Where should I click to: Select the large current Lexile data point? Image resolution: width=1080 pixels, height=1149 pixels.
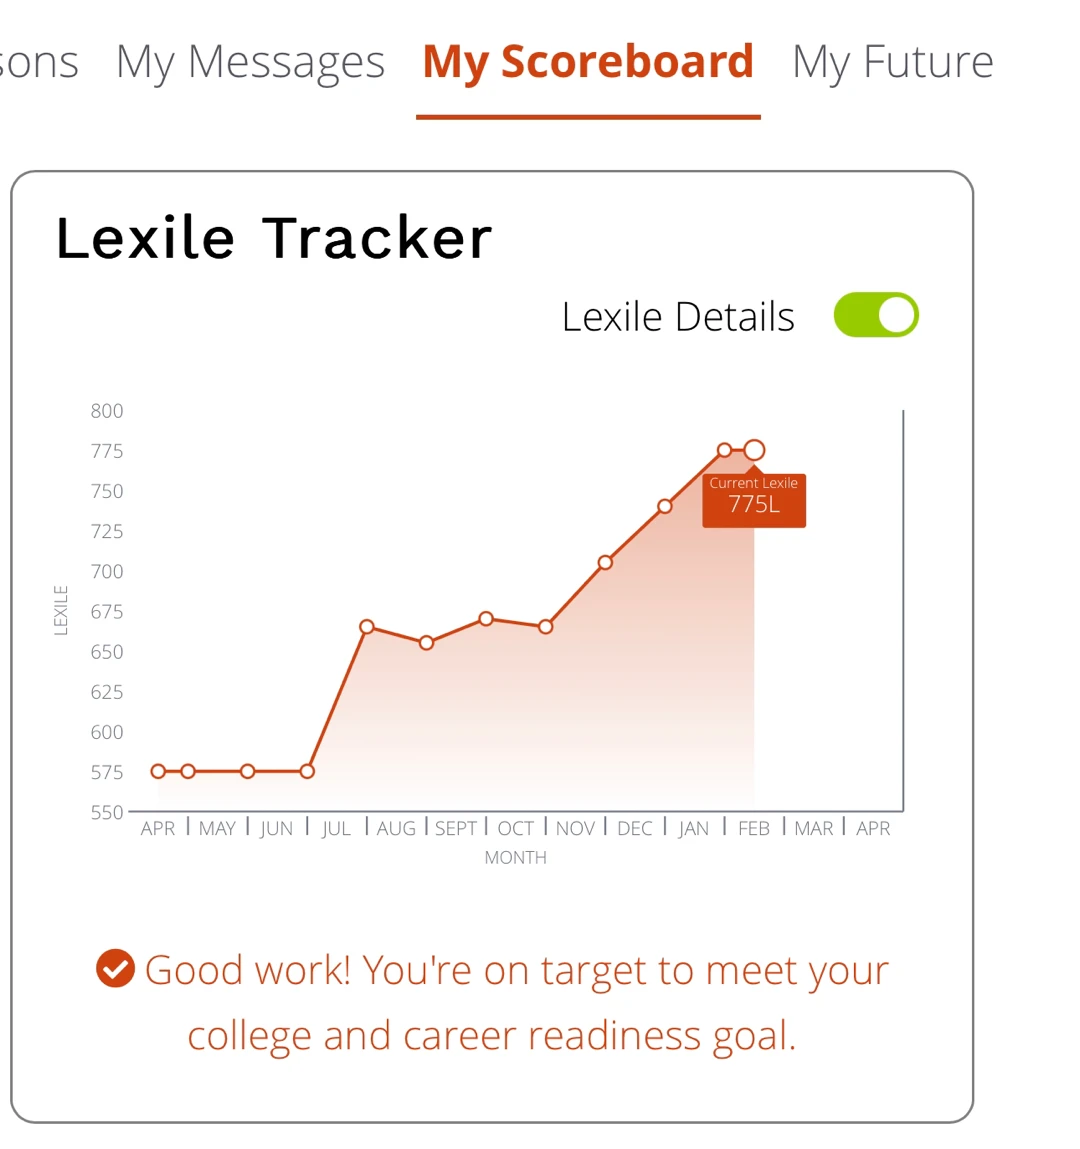coord(754,450)
